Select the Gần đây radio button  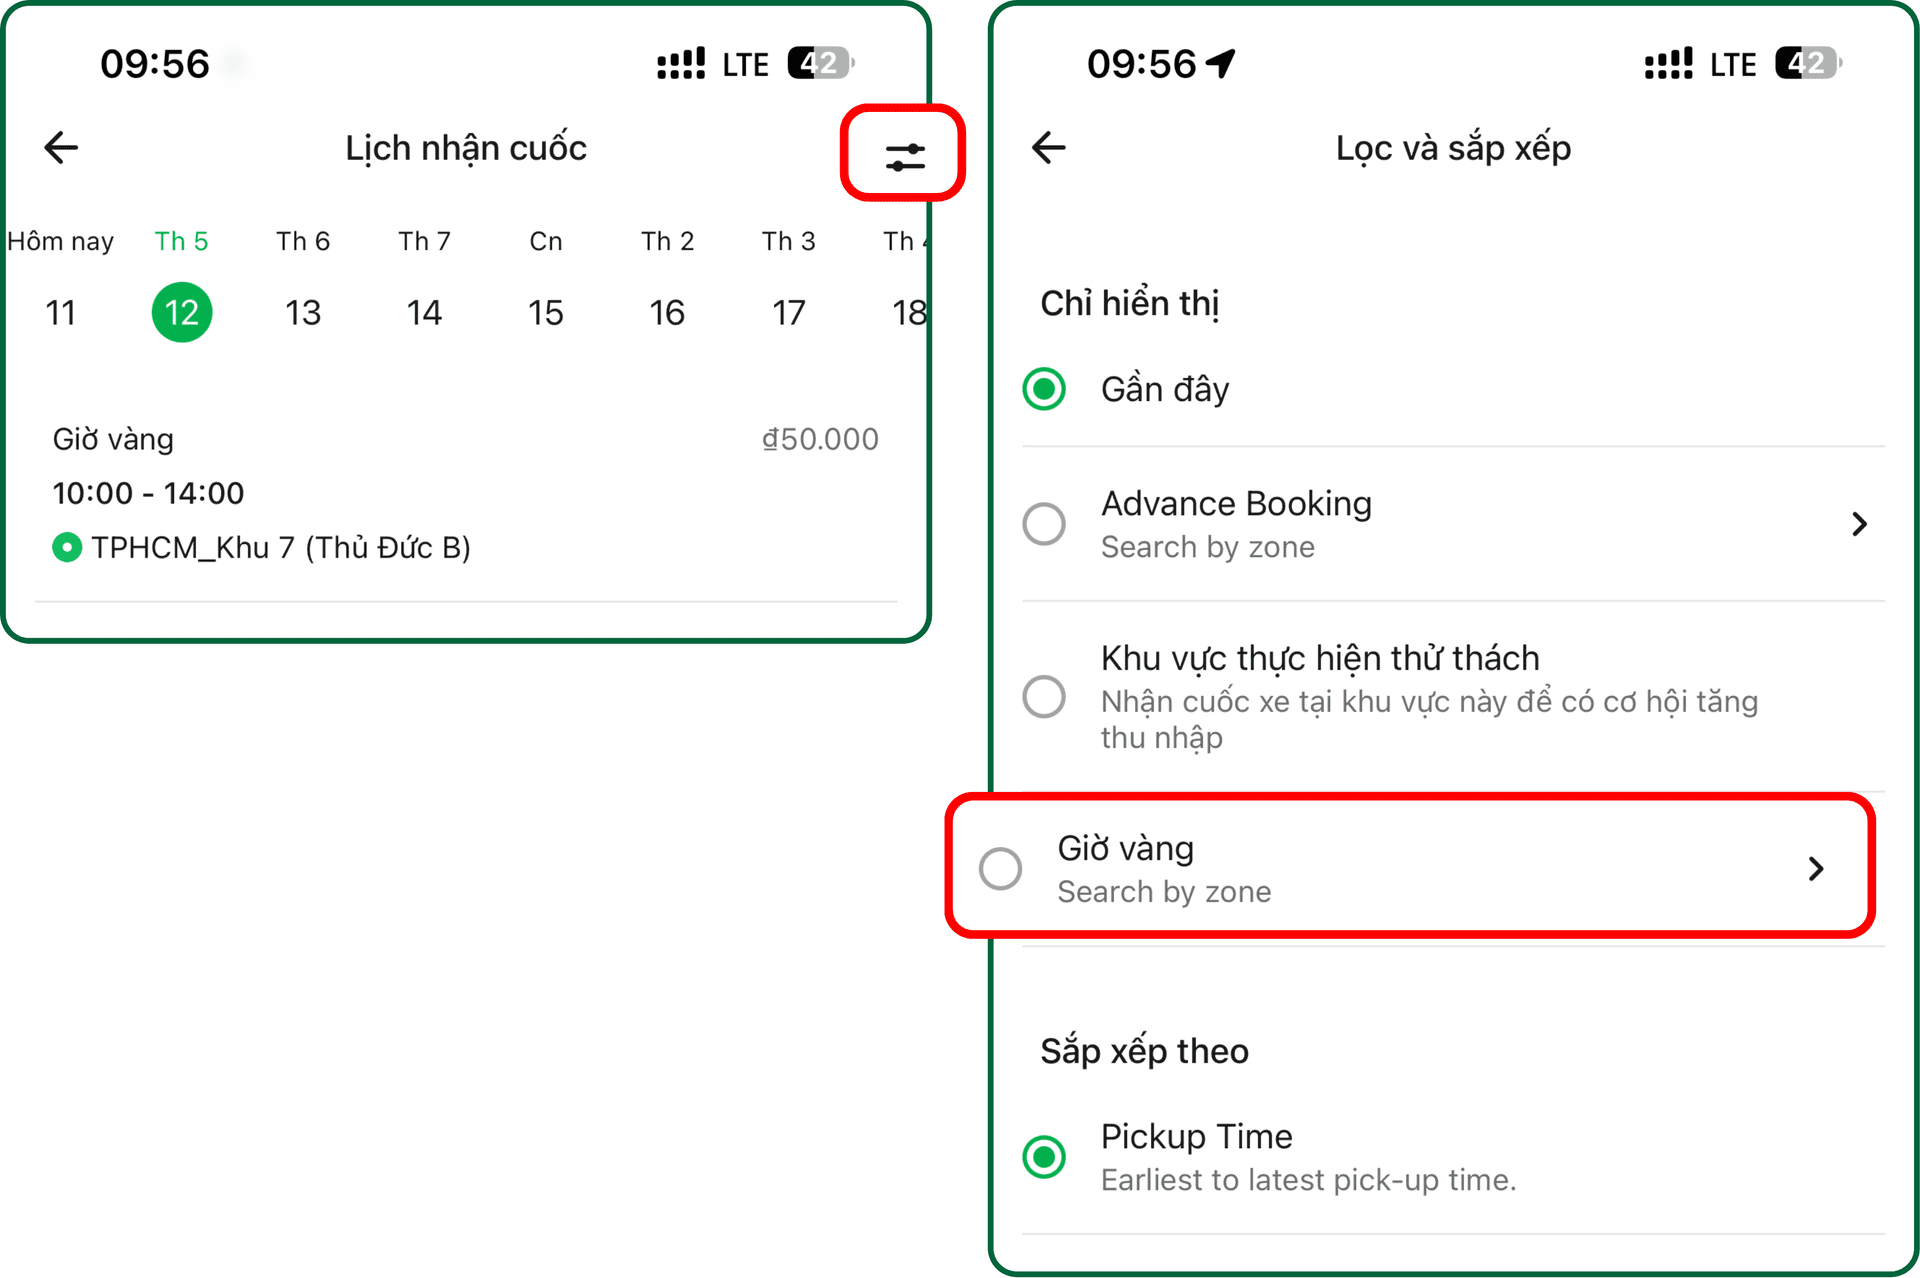[x=1044, y=389]
